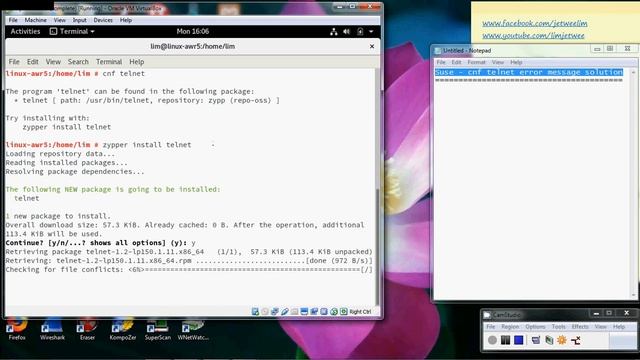Open VirtualBox File menu
The image size is (640, 360).
pyautogui.click(x=13, y=20)
